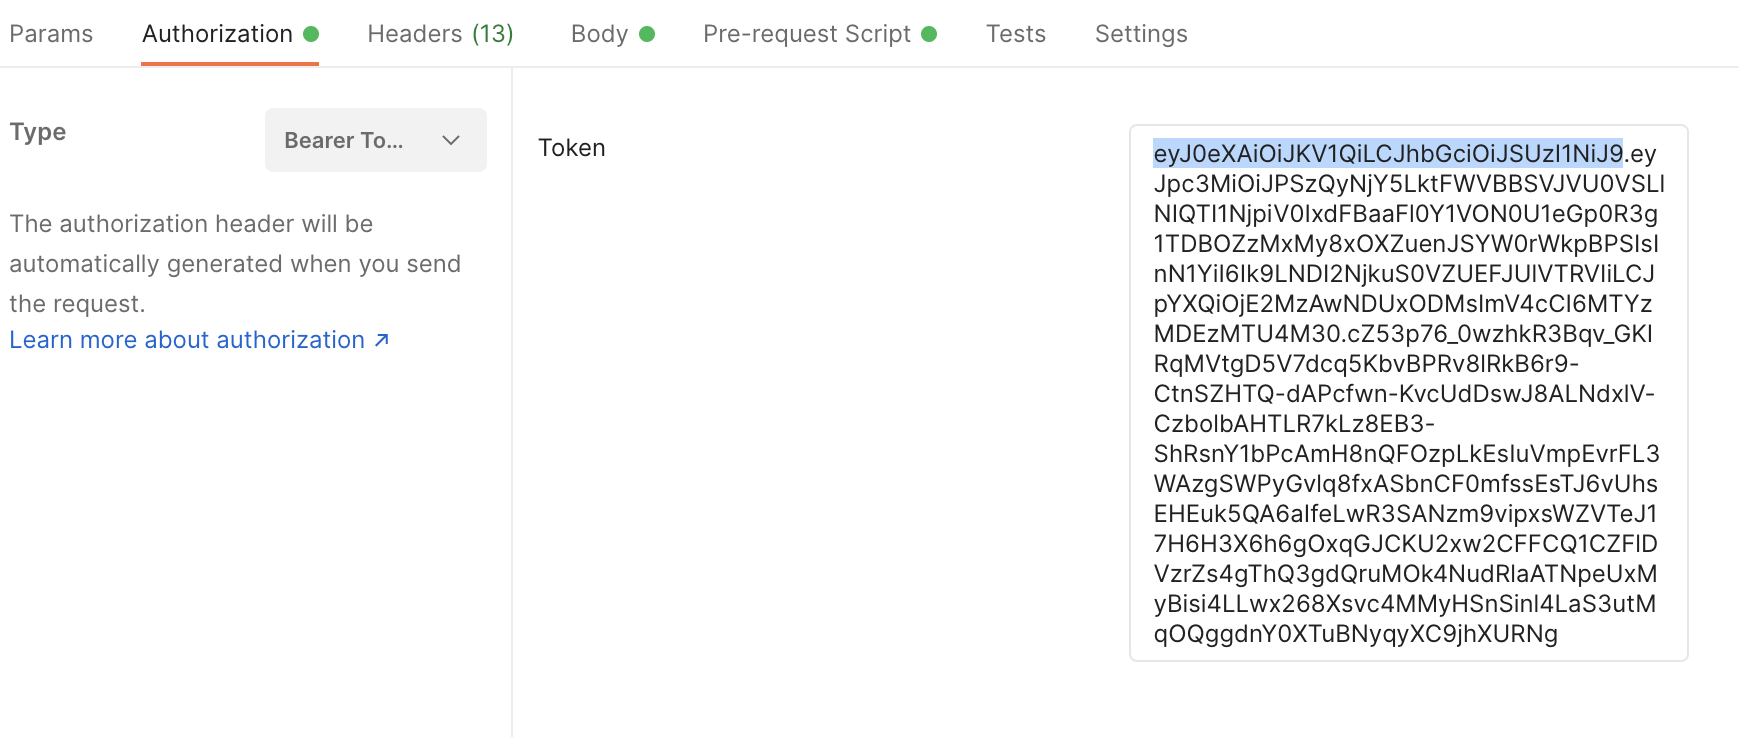1739x737 pixels.
Task: Switch to the Headers tab
Action: pyautogui.click(x=414, y=34)
